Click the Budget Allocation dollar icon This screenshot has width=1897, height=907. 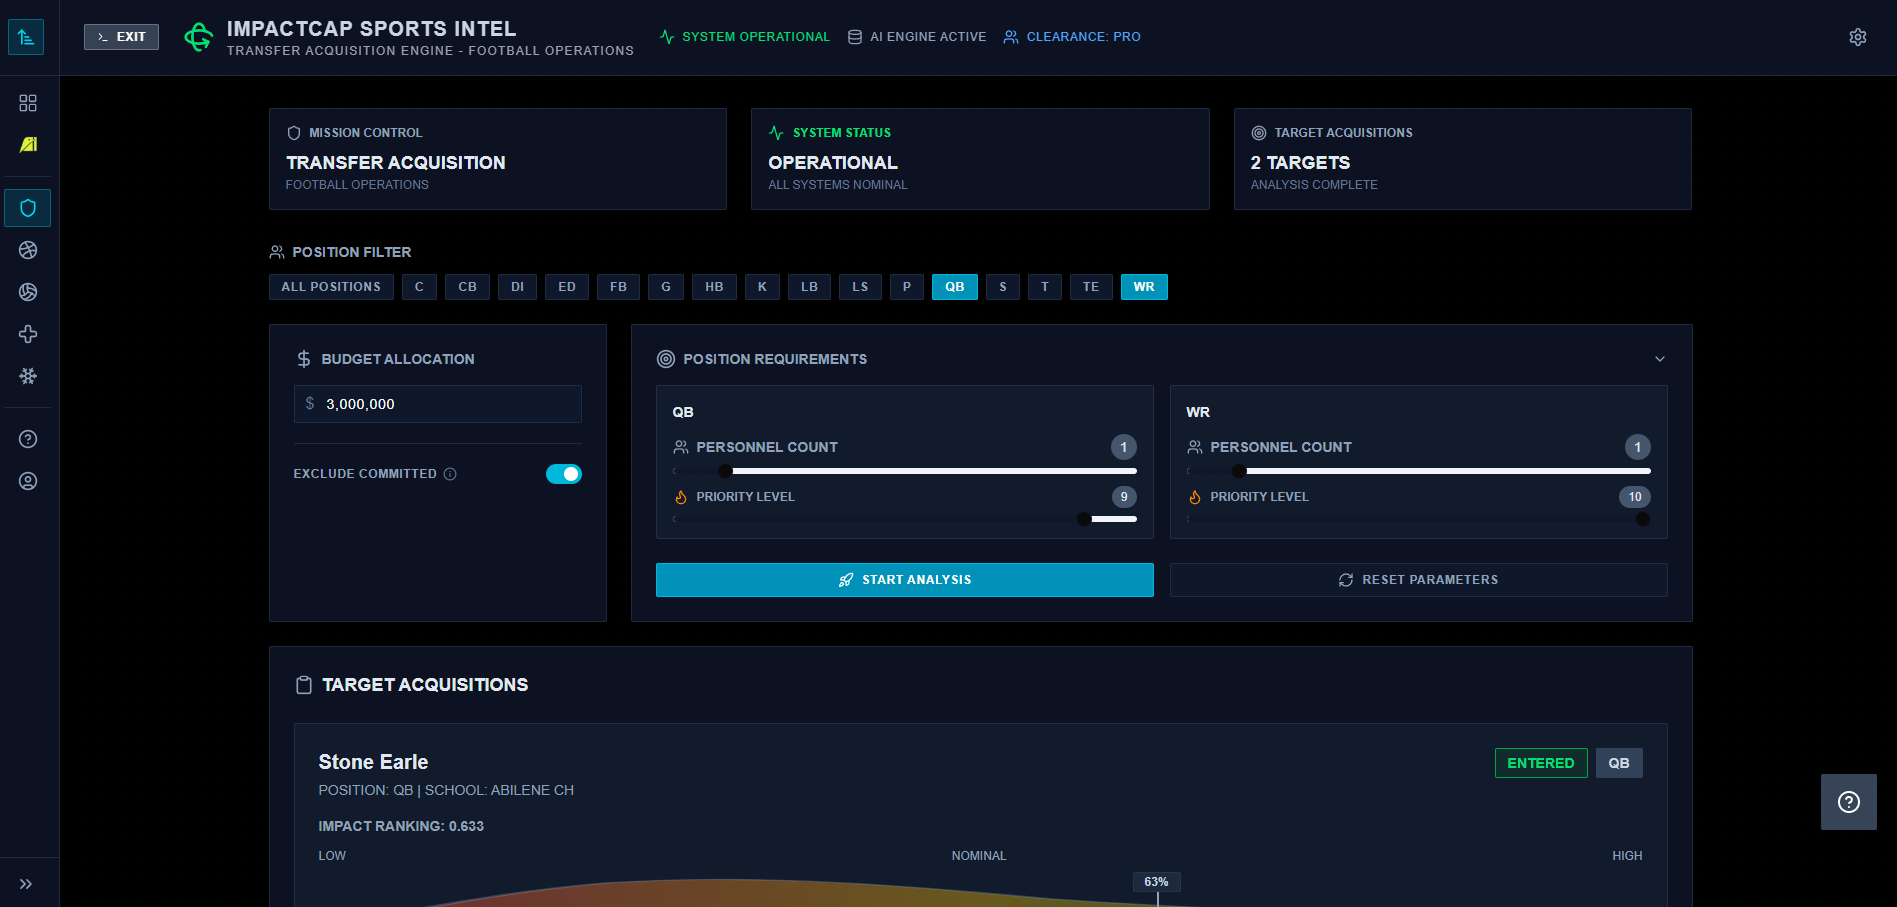(x=304, y=359)
